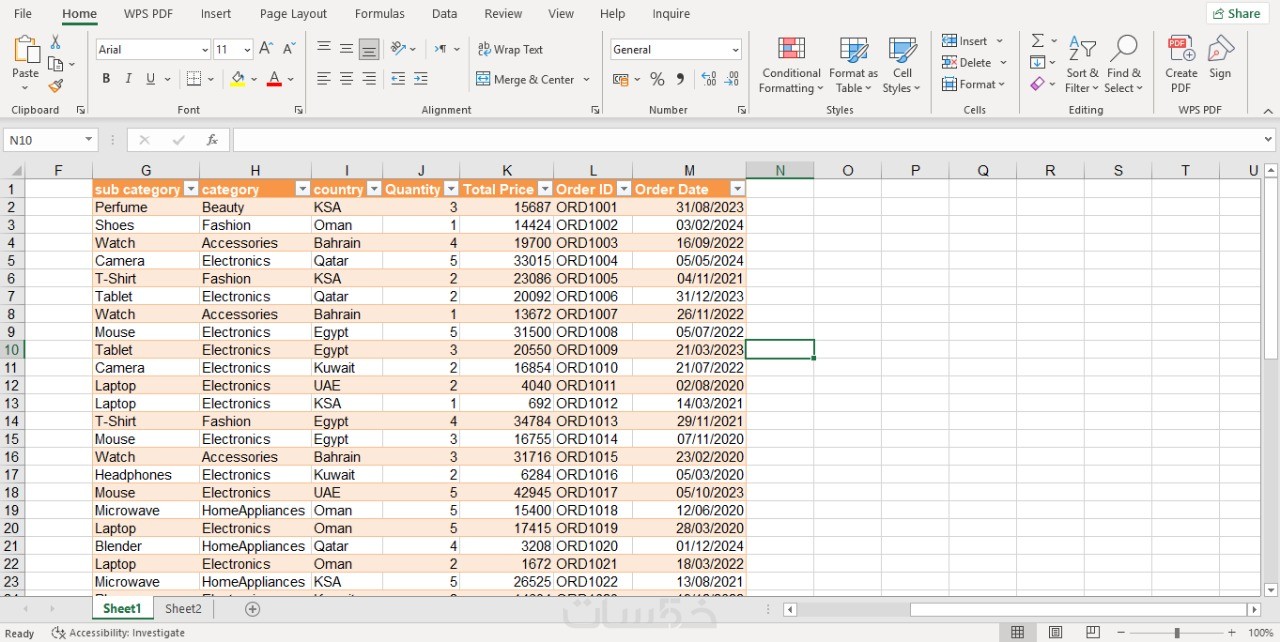Screen dimensions: 1280x642
Task: Open Find & Select
Action: 1124,65
